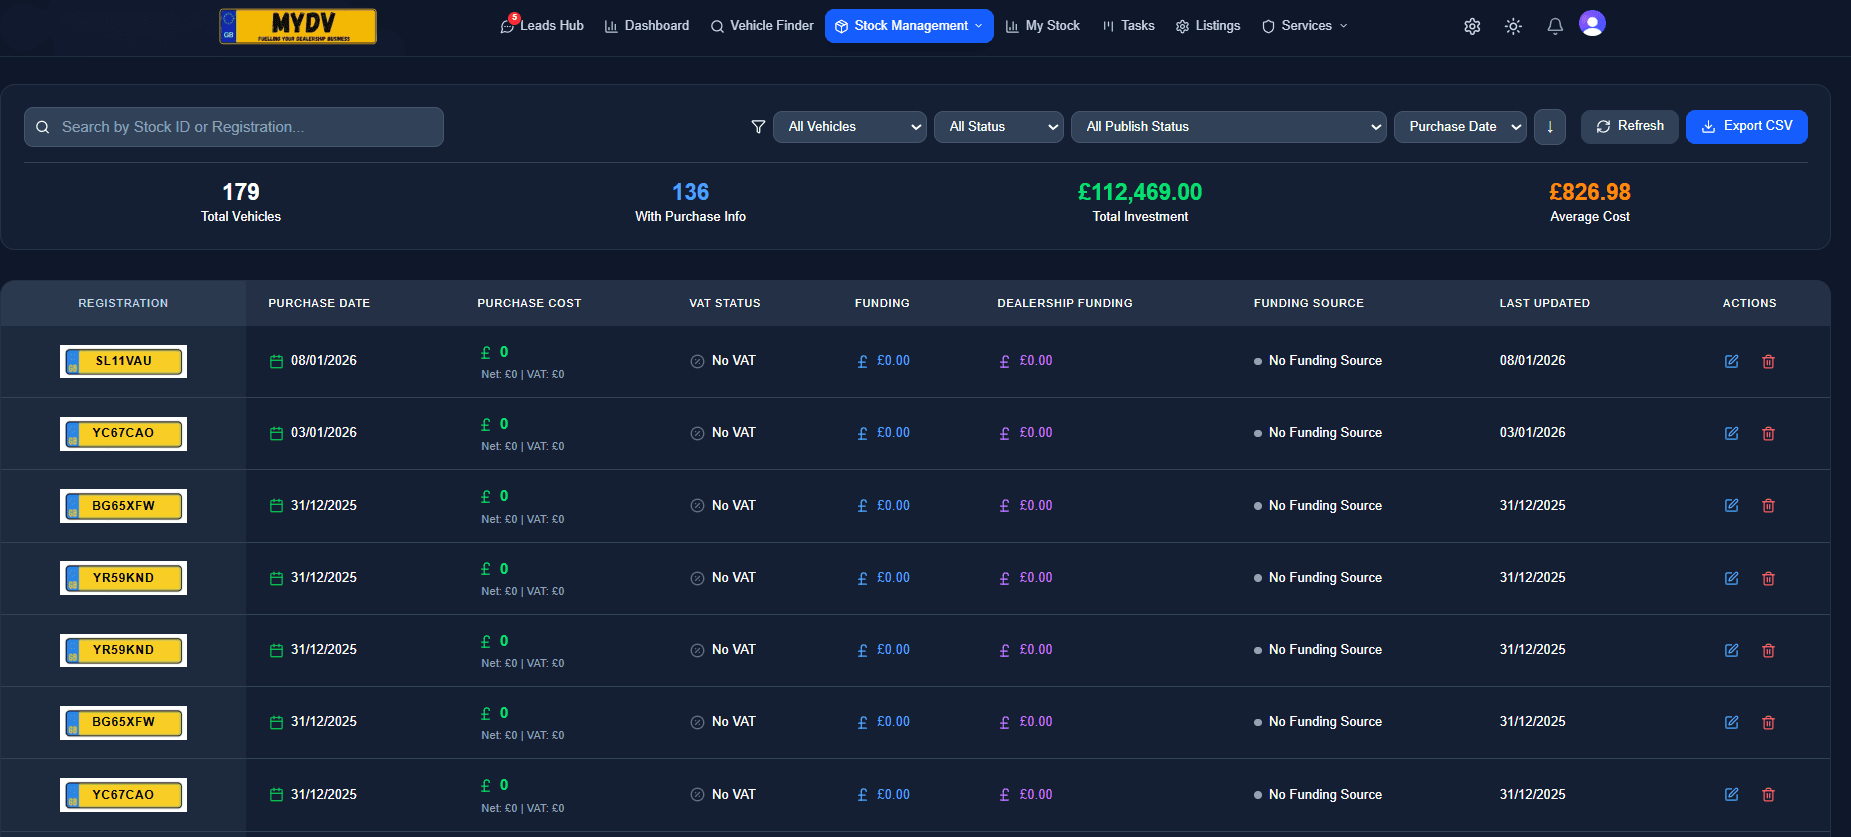Click £112,469.00 Total Investment stat
The image size is (1851, 837).
tap(1140, 202)
